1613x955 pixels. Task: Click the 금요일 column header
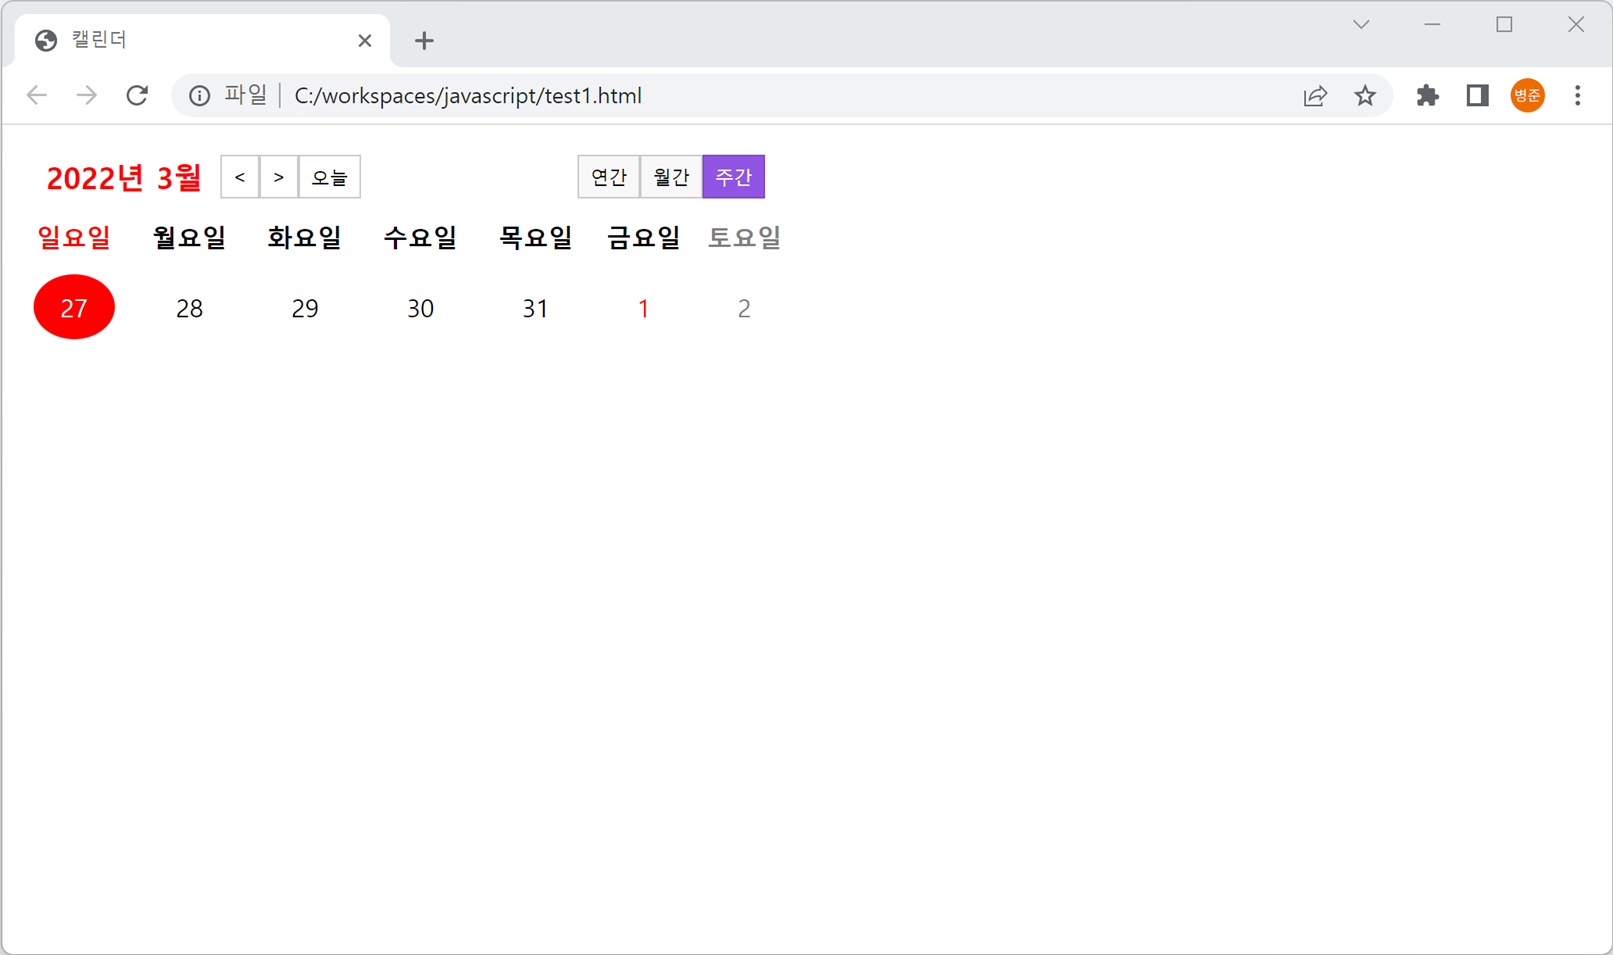coord(644,238)
